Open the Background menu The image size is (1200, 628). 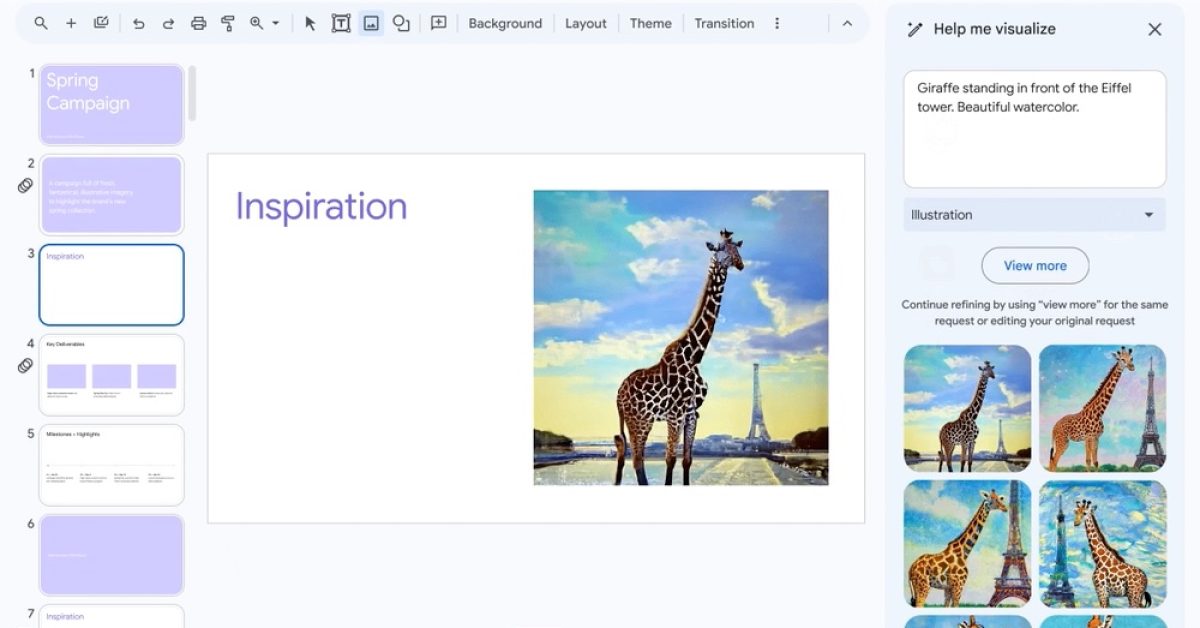tap(505, 22)
